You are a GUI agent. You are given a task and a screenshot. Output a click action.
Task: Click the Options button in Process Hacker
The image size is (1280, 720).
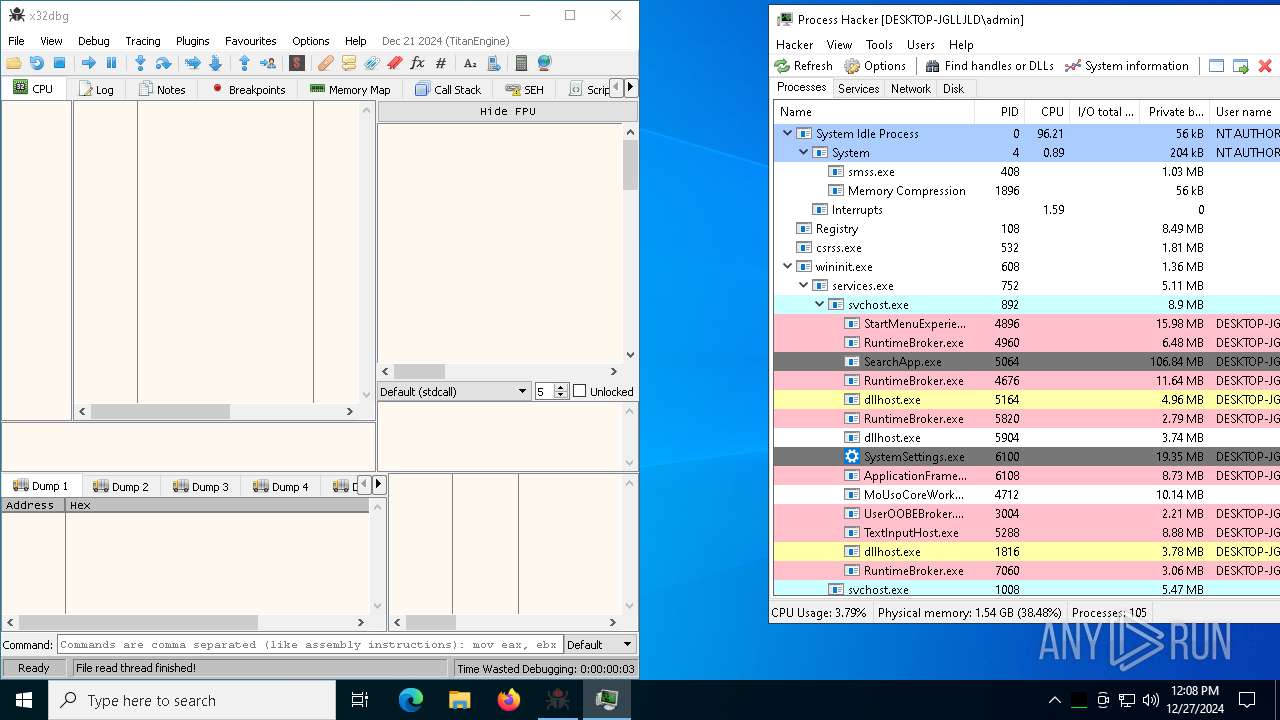click(875, 66)
